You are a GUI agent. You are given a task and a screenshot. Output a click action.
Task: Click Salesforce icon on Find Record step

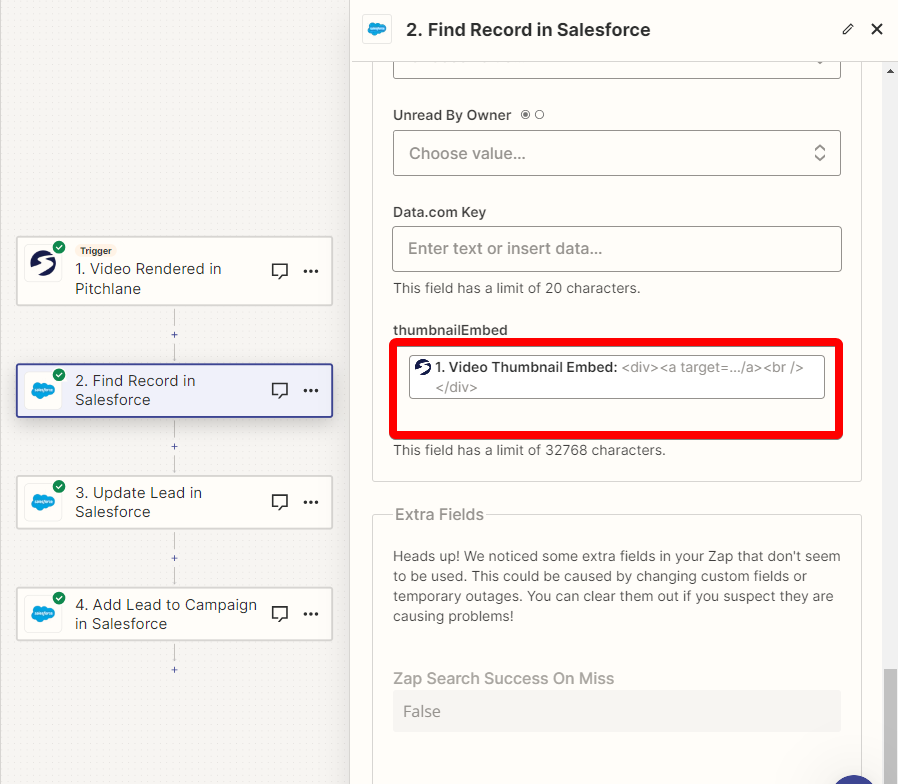44,391
